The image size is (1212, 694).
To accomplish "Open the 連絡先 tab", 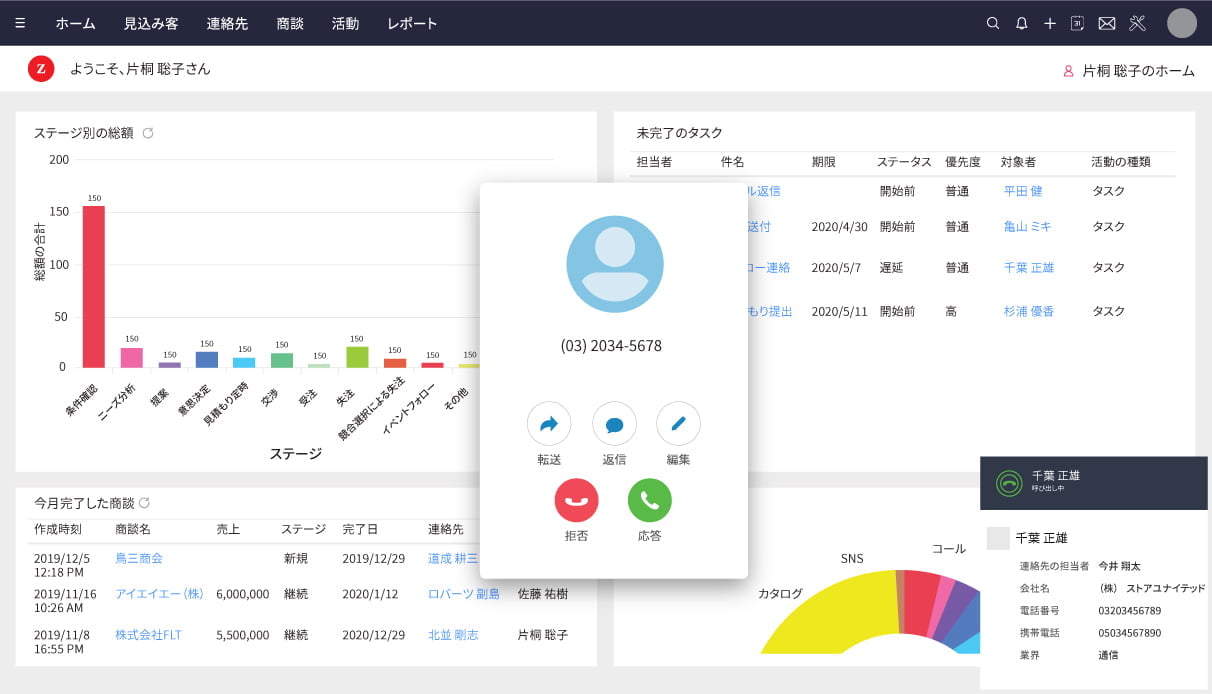I will 227,23.
